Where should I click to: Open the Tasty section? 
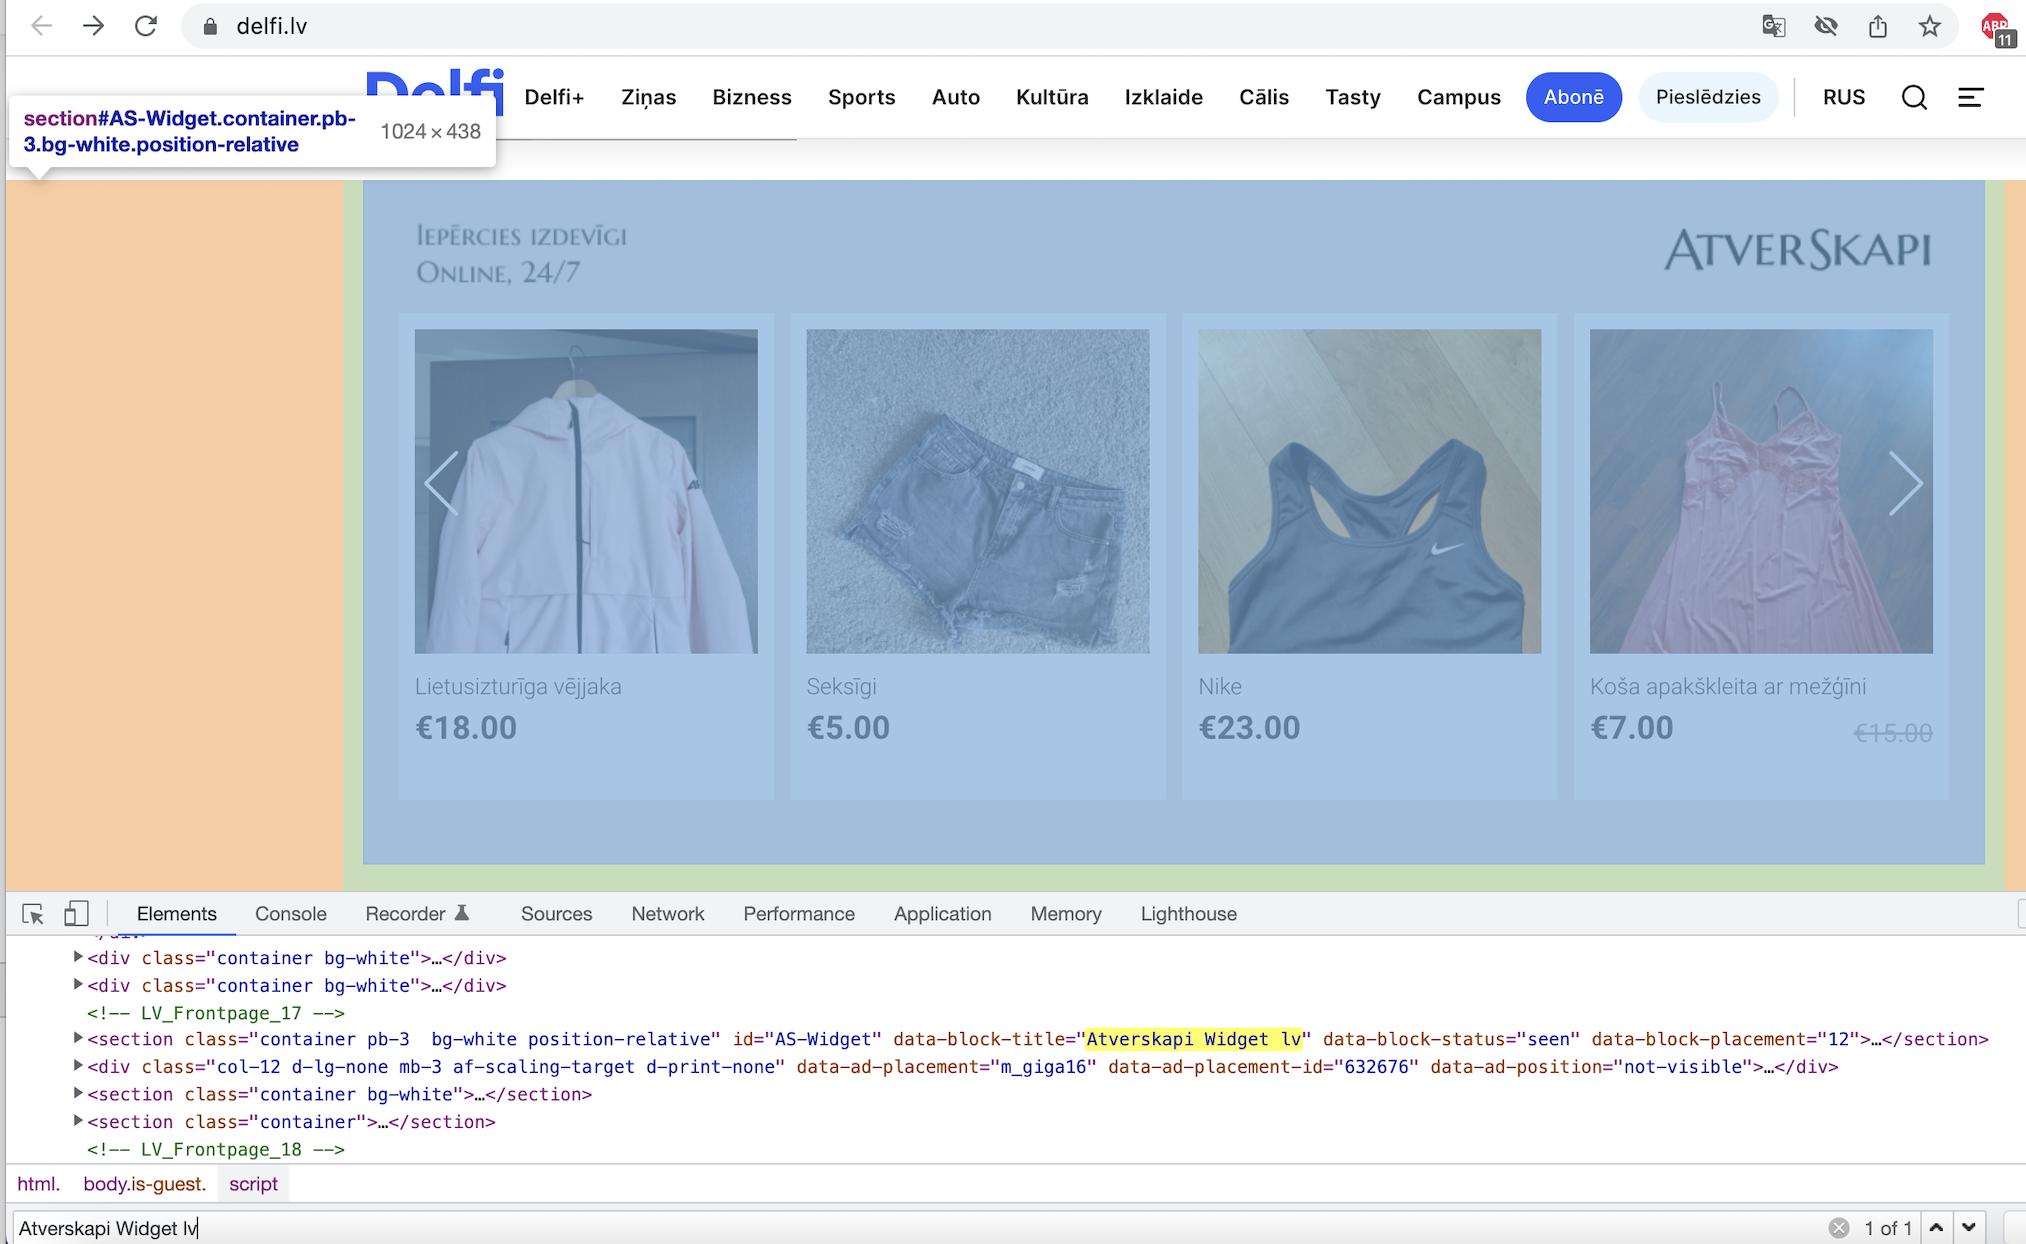(1352, 97)
